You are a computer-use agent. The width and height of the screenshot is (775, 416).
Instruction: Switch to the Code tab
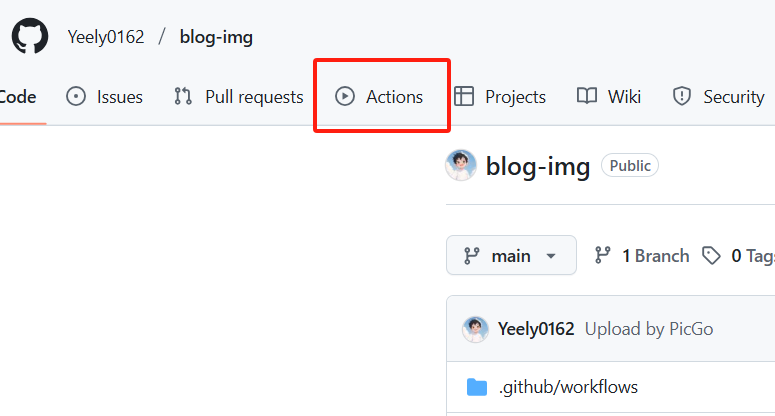[18, 97]
